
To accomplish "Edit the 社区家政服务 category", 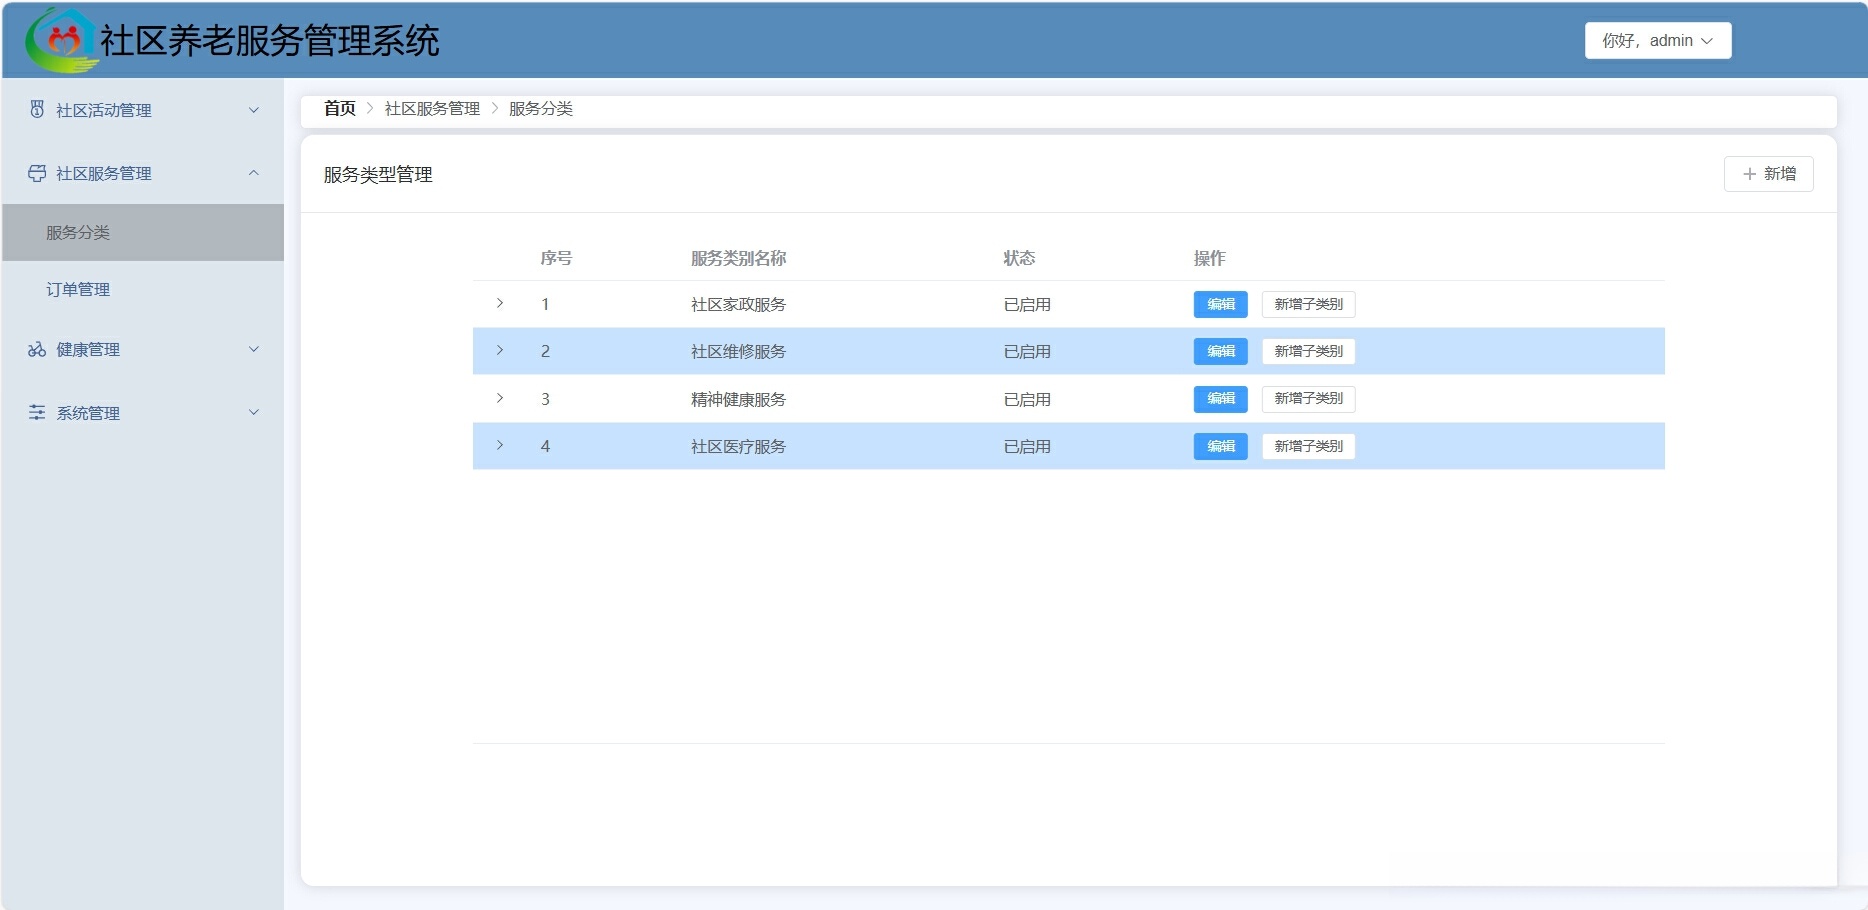I will pyautogui.click(x=1220, y=304).
